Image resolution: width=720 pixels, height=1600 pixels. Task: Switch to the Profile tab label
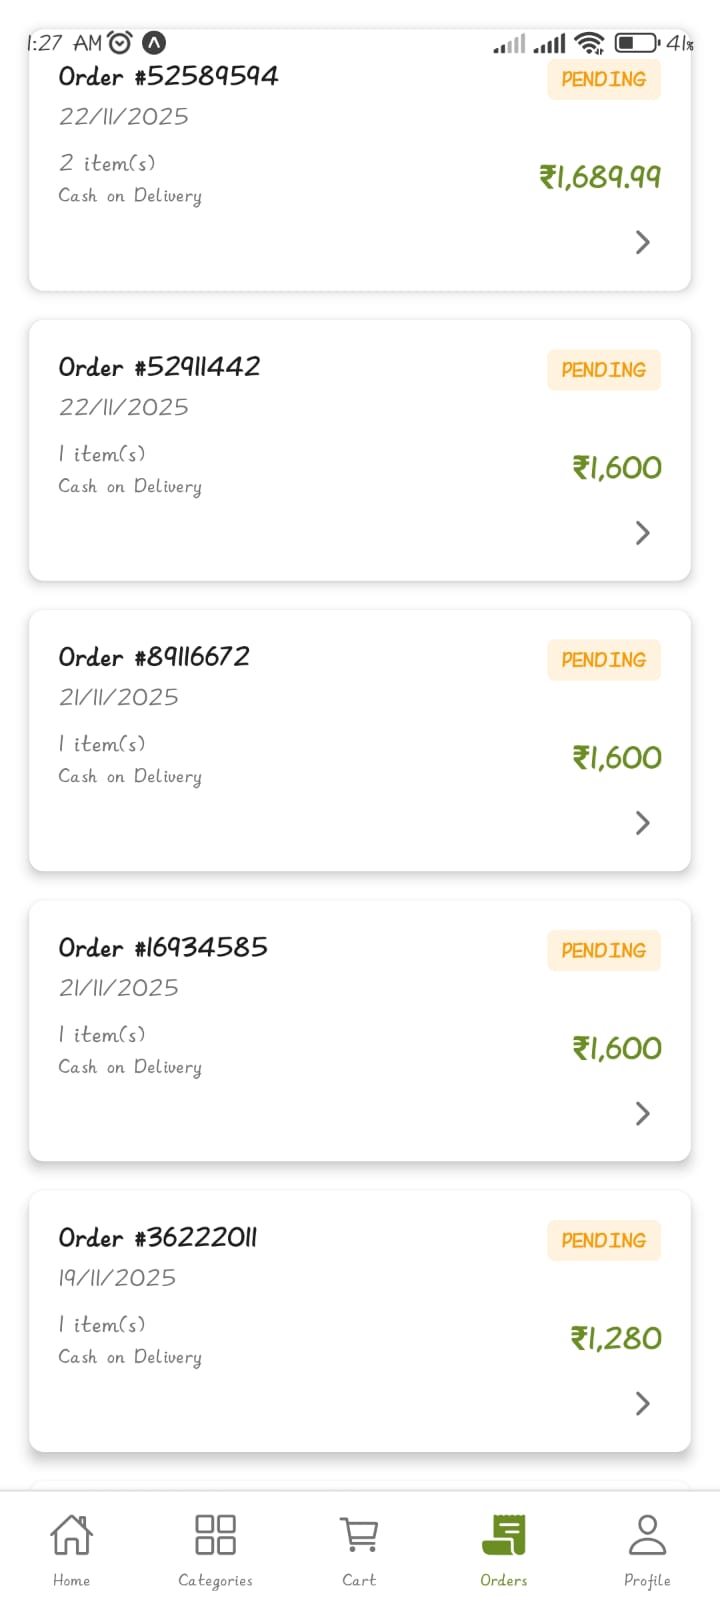pyautogui.click(x=647, y=1580)
